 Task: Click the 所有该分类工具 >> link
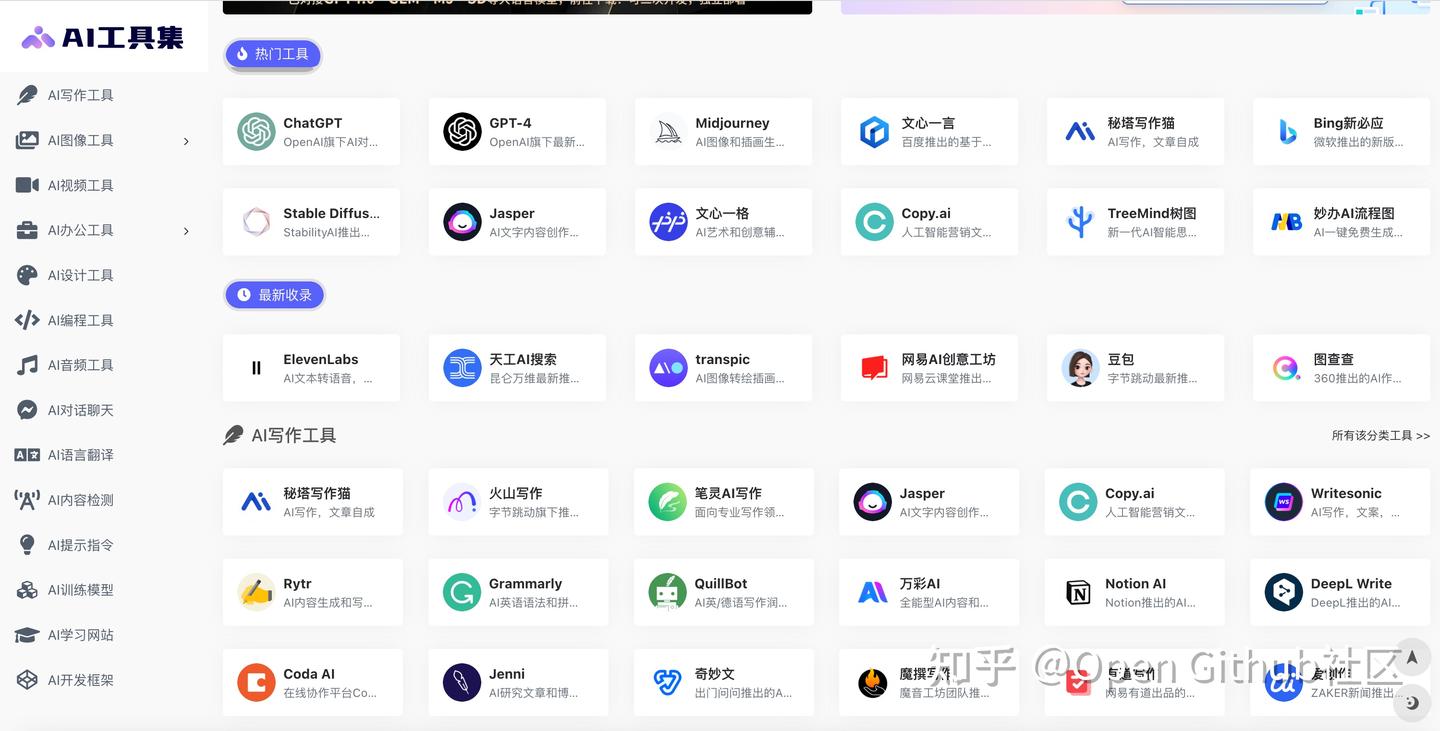(1381, 436)
